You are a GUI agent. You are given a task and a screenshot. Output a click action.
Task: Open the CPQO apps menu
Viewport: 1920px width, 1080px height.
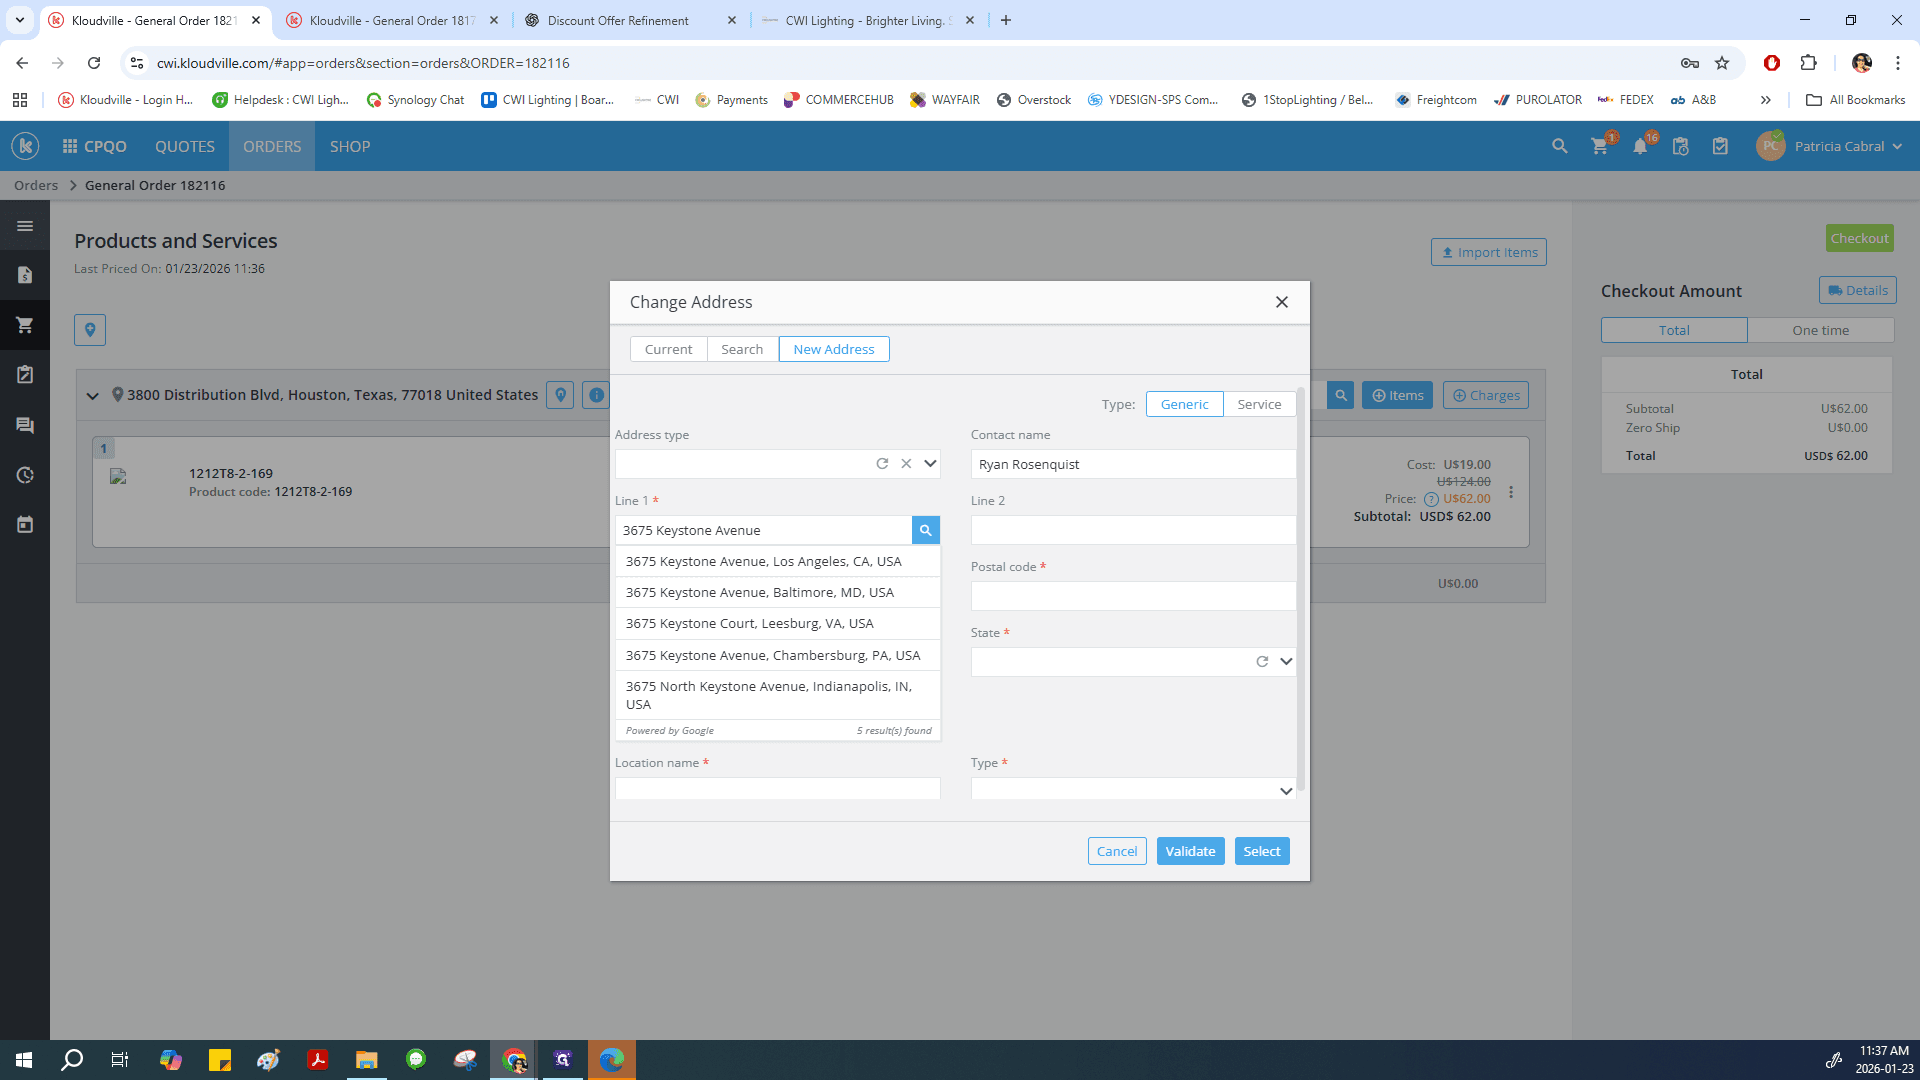click(94, 146)
